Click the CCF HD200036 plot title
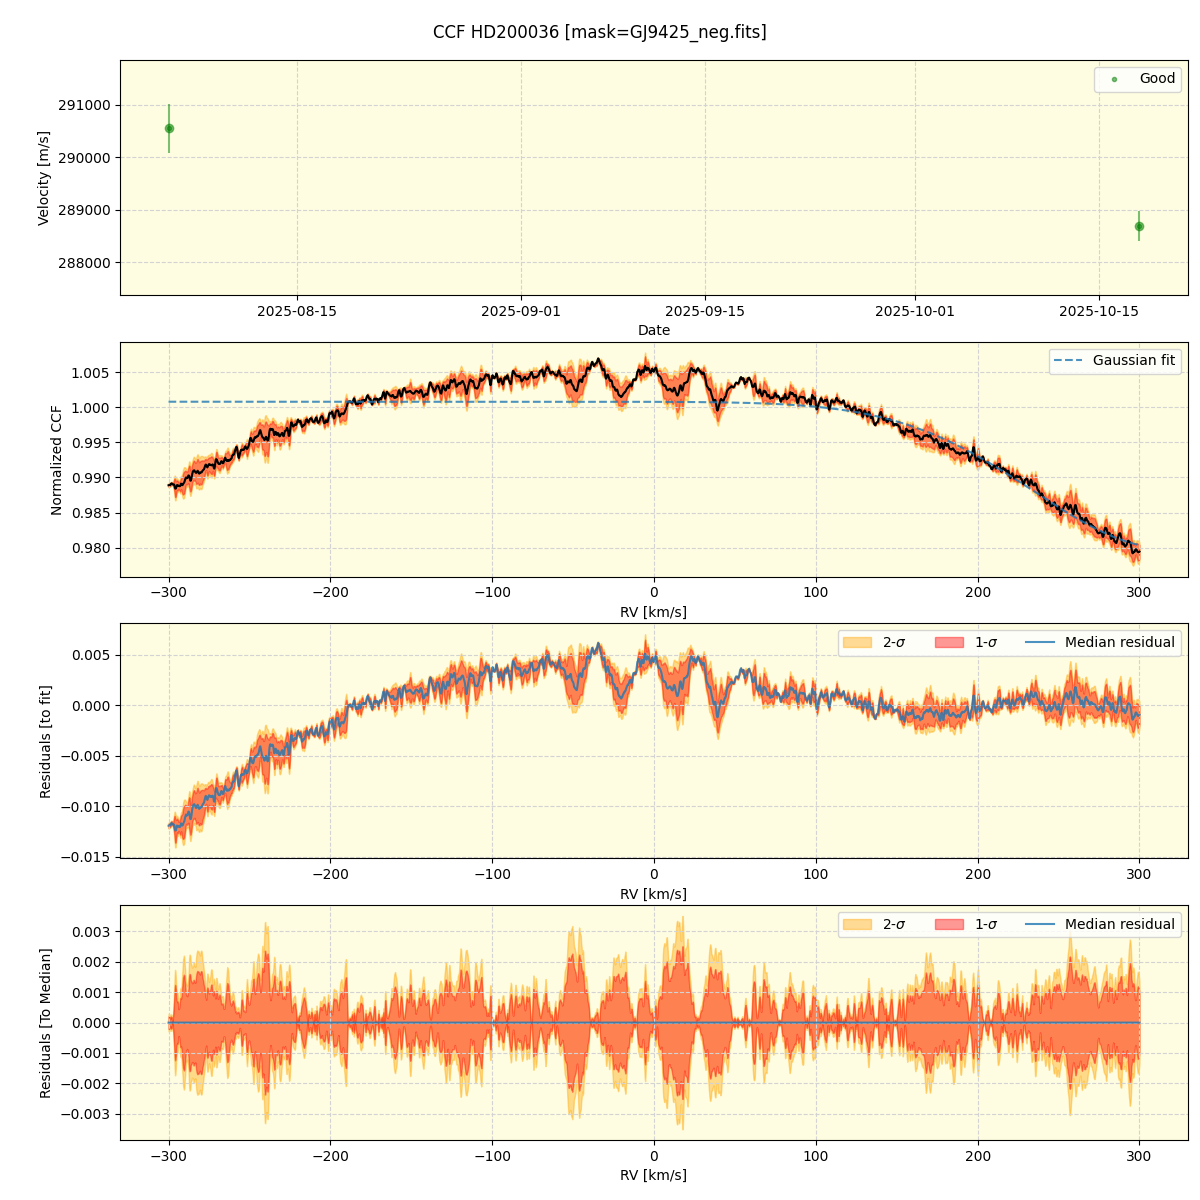 pyautogui.click(x=600, y=30)
